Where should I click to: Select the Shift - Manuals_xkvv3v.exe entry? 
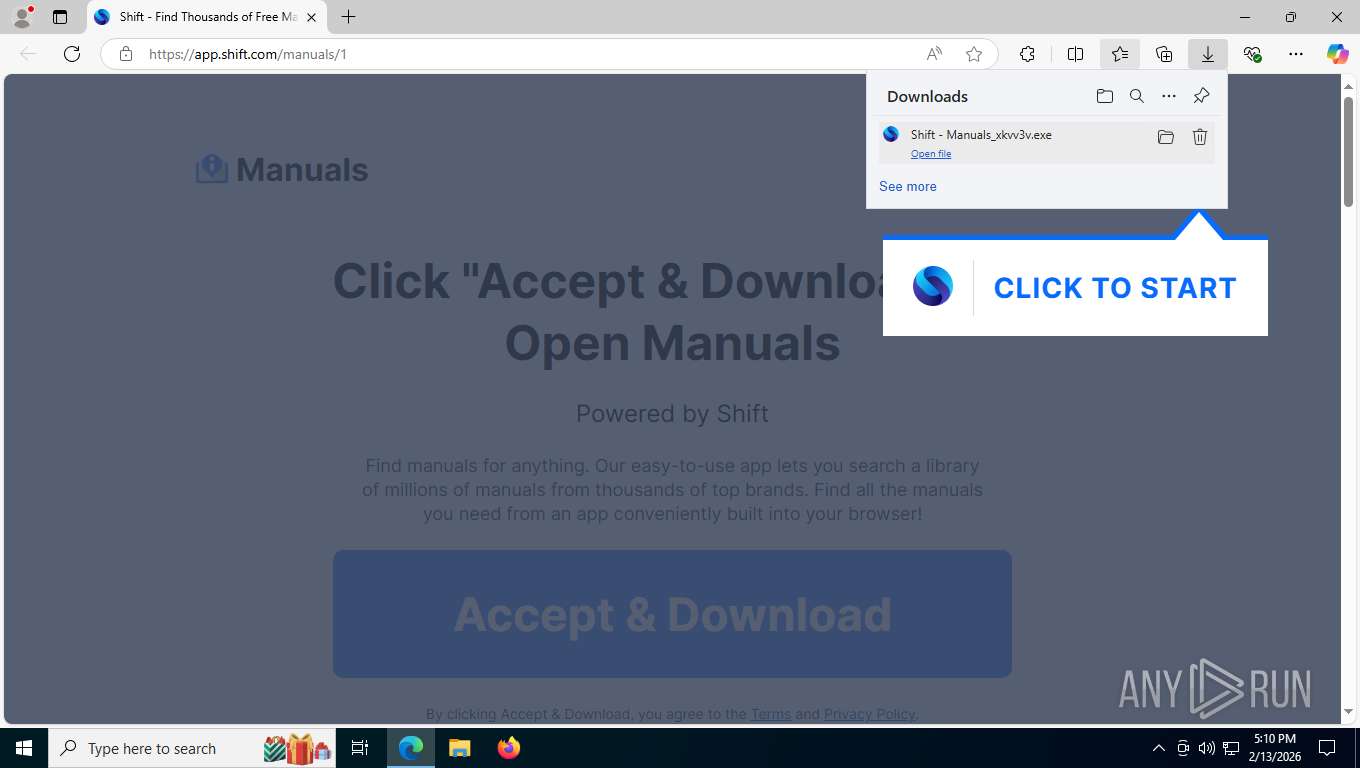pos(1046,142)
